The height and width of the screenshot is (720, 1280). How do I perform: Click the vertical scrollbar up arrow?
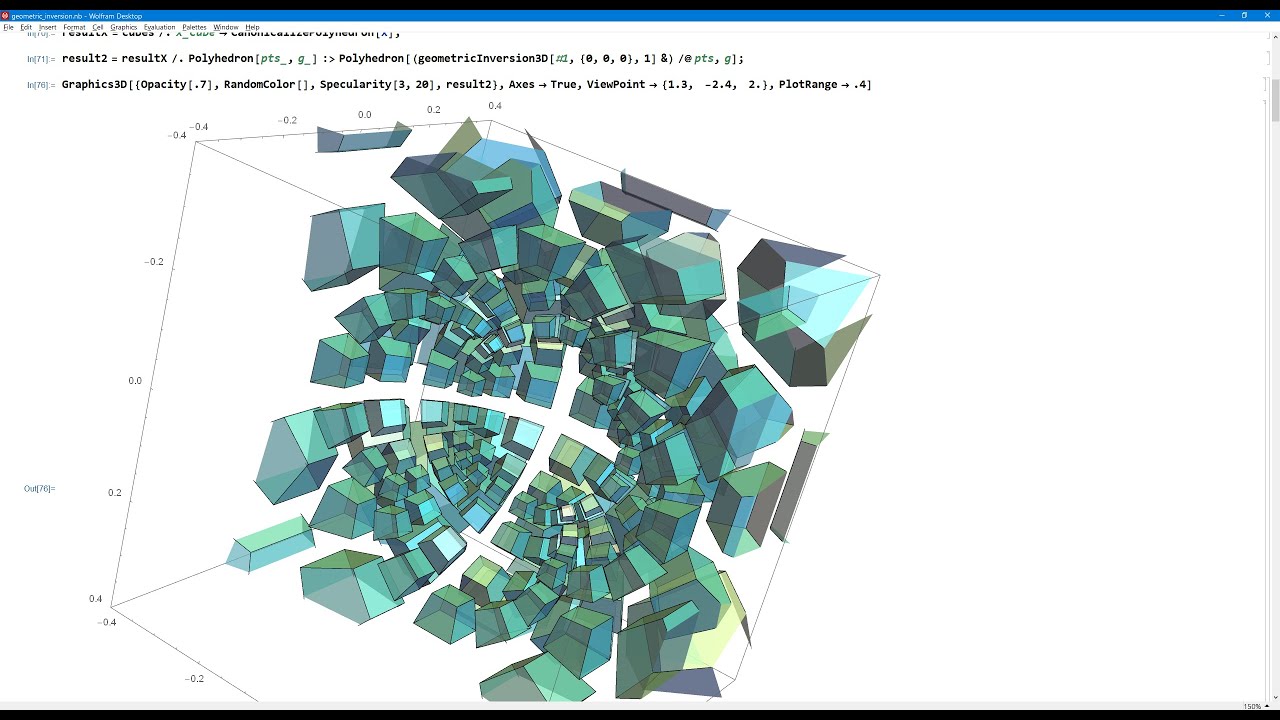tap(1275, 36)
